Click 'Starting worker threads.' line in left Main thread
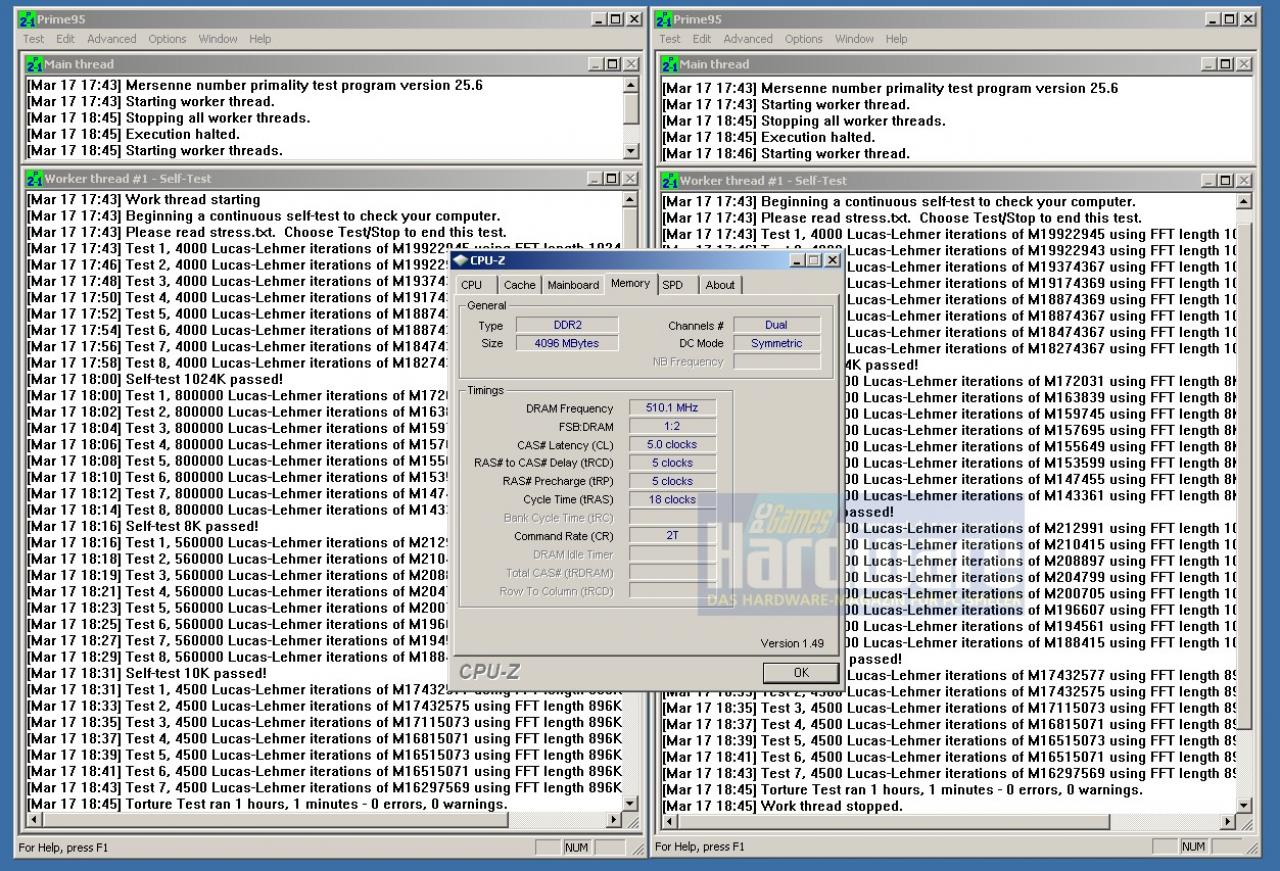The height and width of the screenshot is (871, 1280). coord(155,150)
